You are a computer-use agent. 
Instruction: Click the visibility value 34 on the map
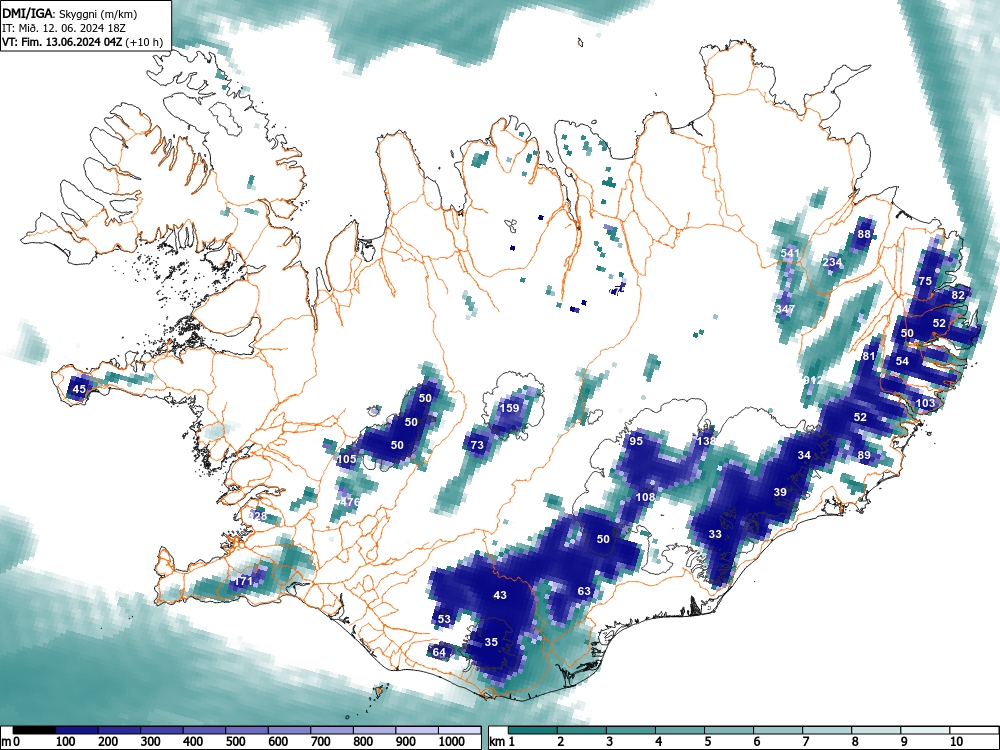(804, 455)
